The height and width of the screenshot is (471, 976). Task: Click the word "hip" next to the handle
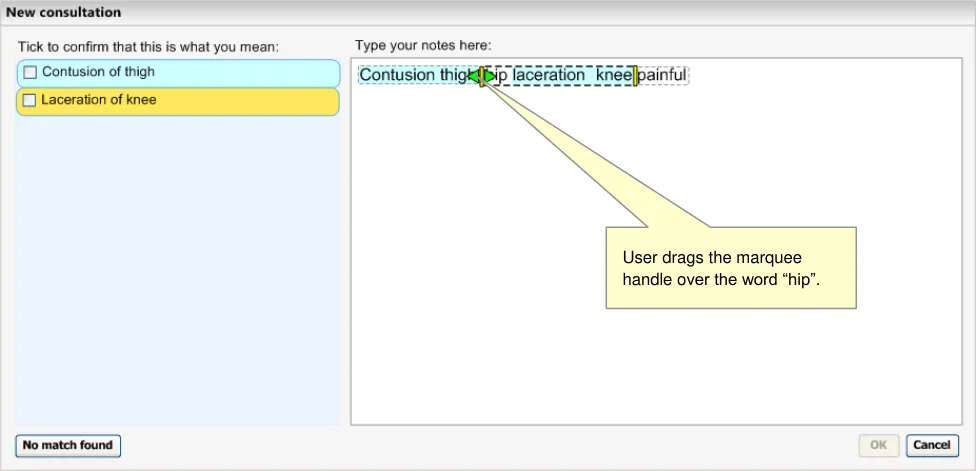[x=500, y=75]
